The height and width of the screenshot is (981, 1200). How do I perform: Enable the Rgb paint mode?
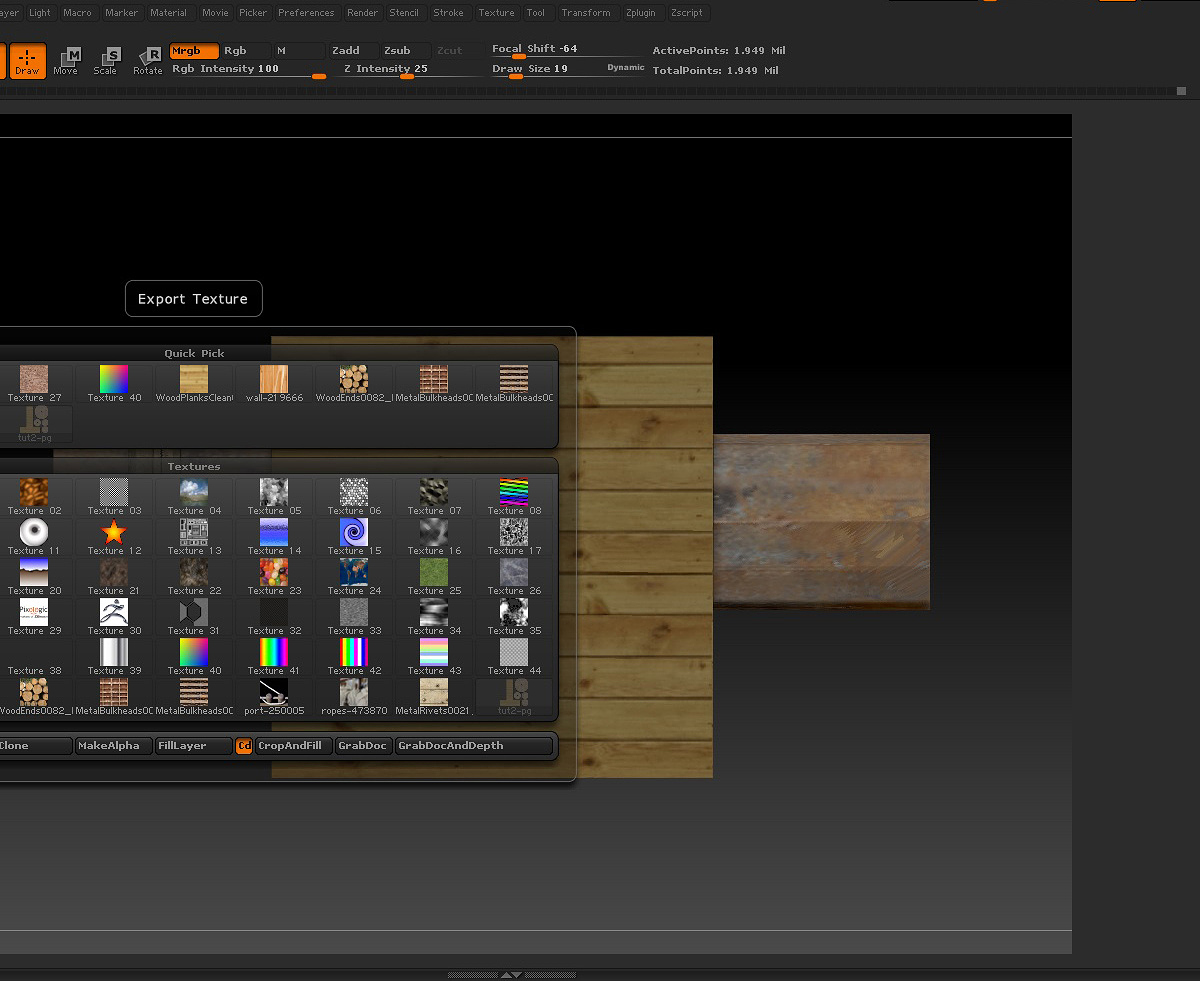[246, 51]
